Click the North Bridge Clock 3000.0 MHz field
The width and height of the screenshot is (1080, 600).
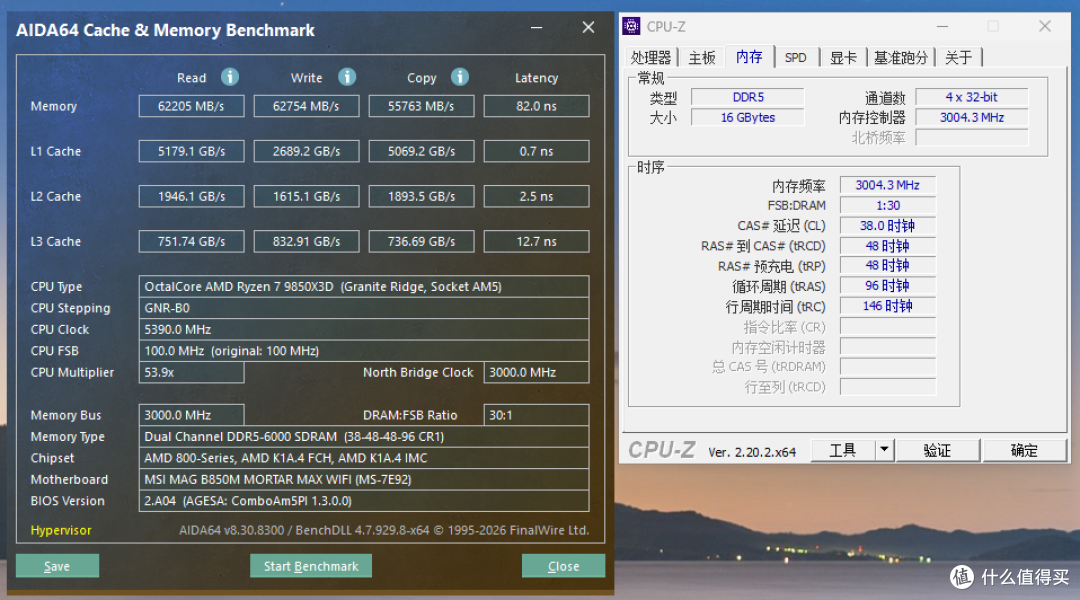[x=537, y=372]
